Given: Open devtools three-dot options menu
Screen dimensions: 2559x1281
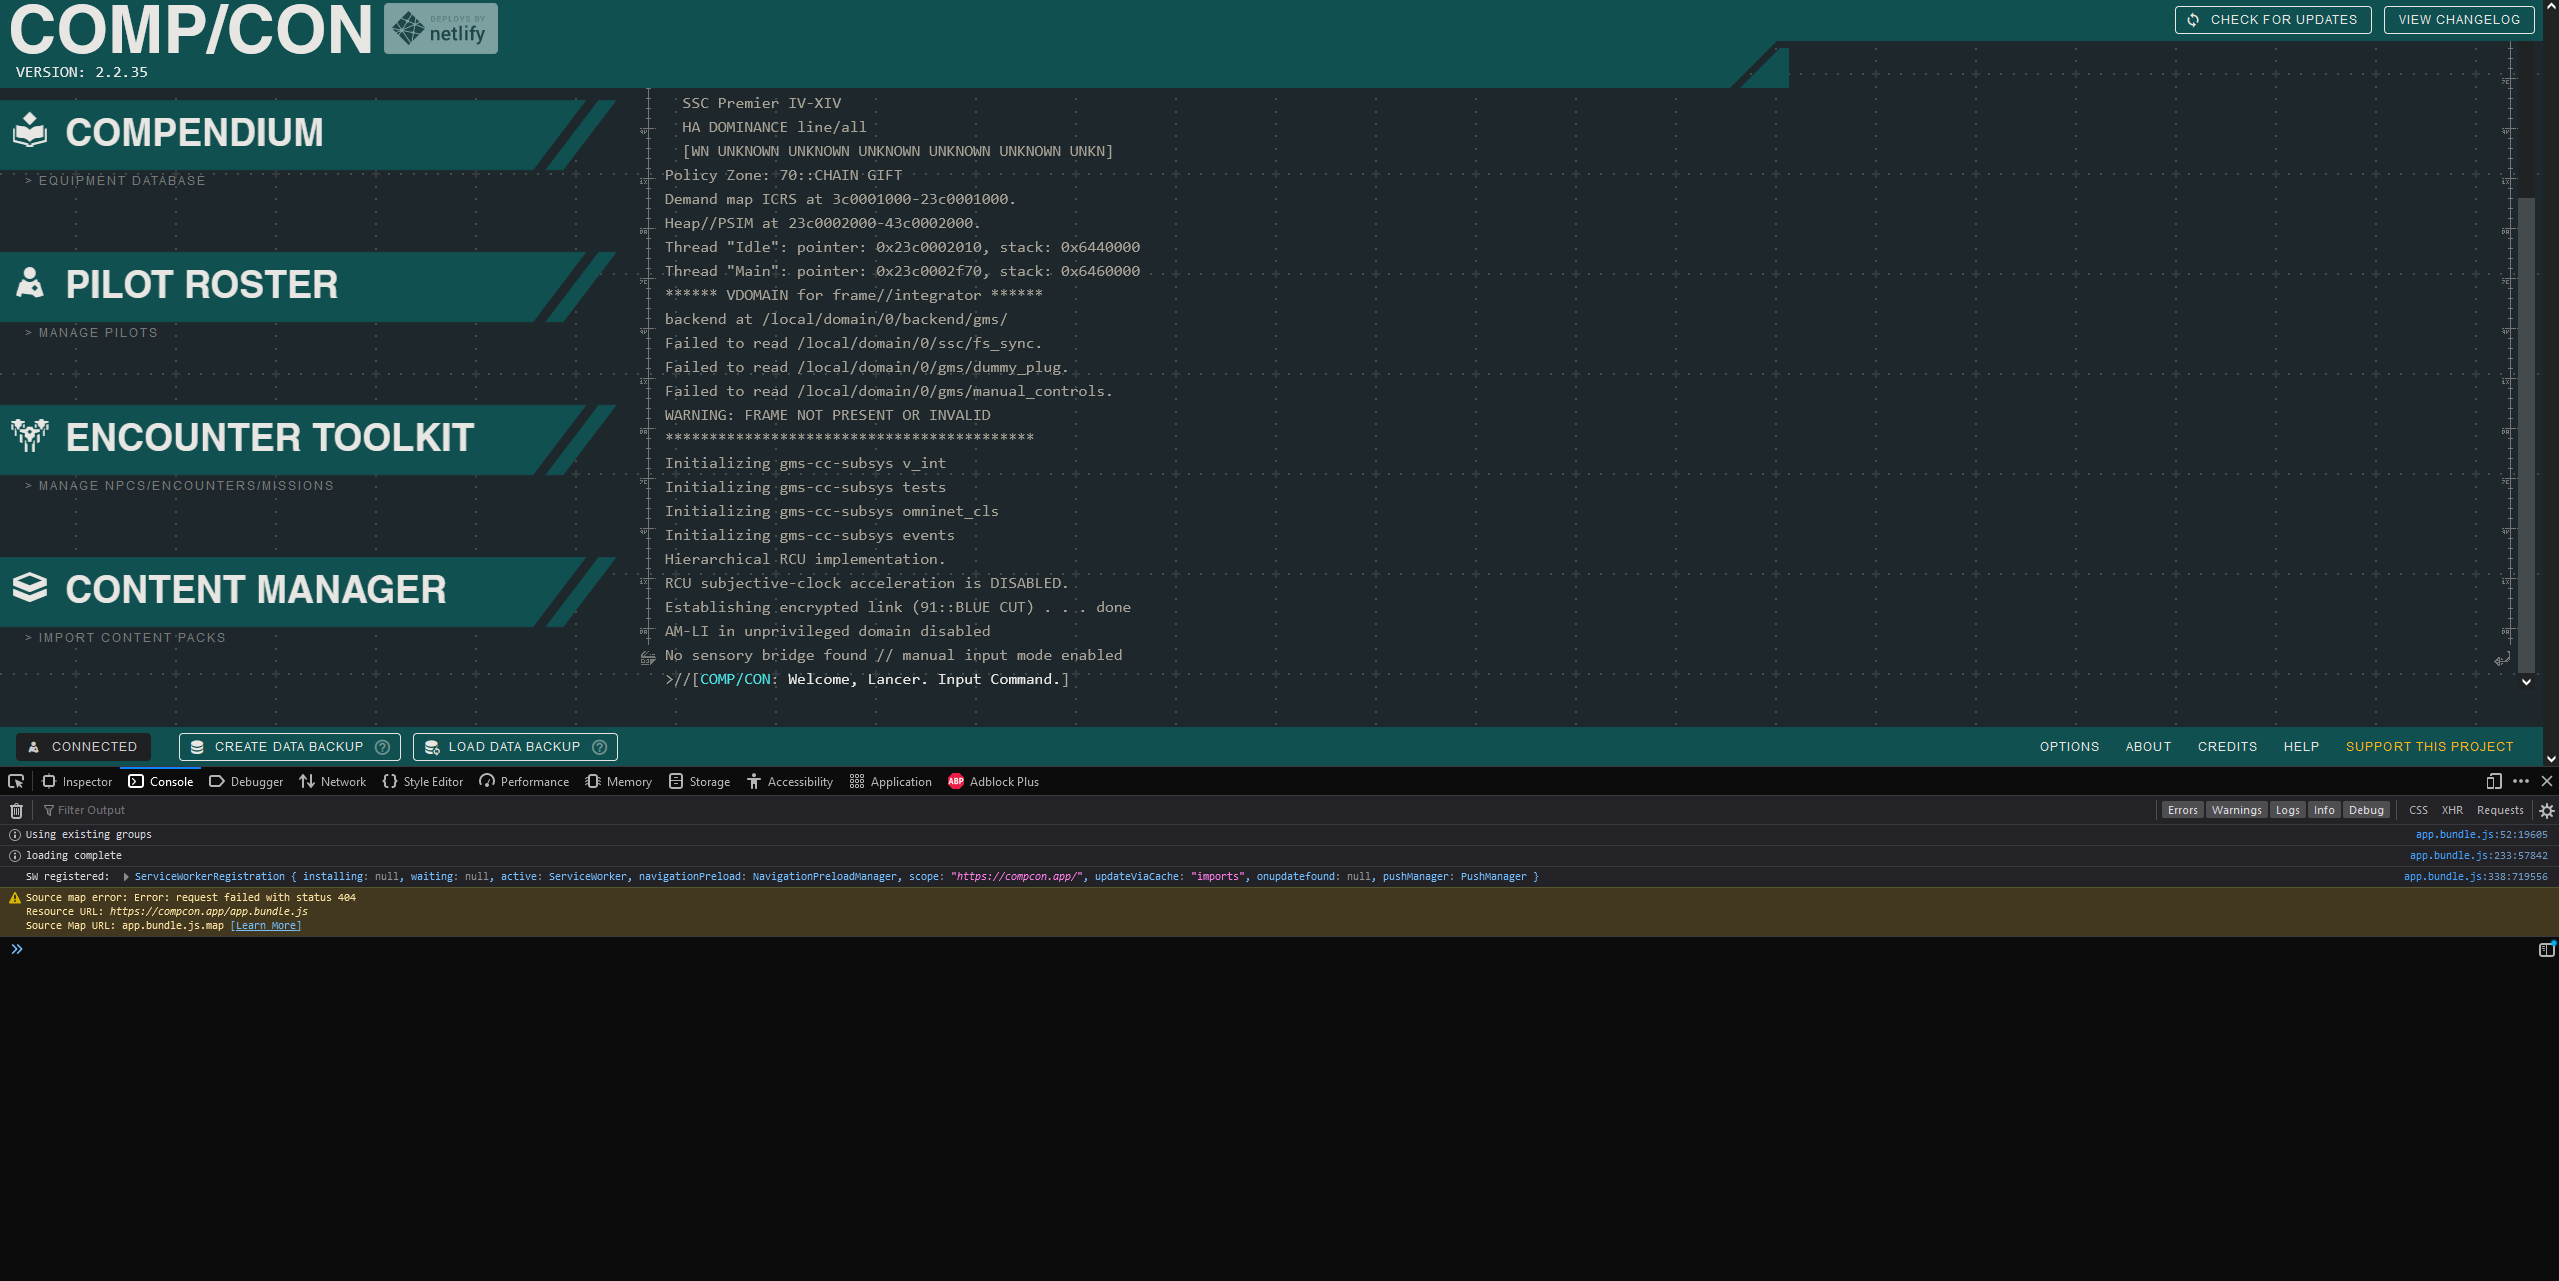Looking at the screenshot, I should (2520, 782).
